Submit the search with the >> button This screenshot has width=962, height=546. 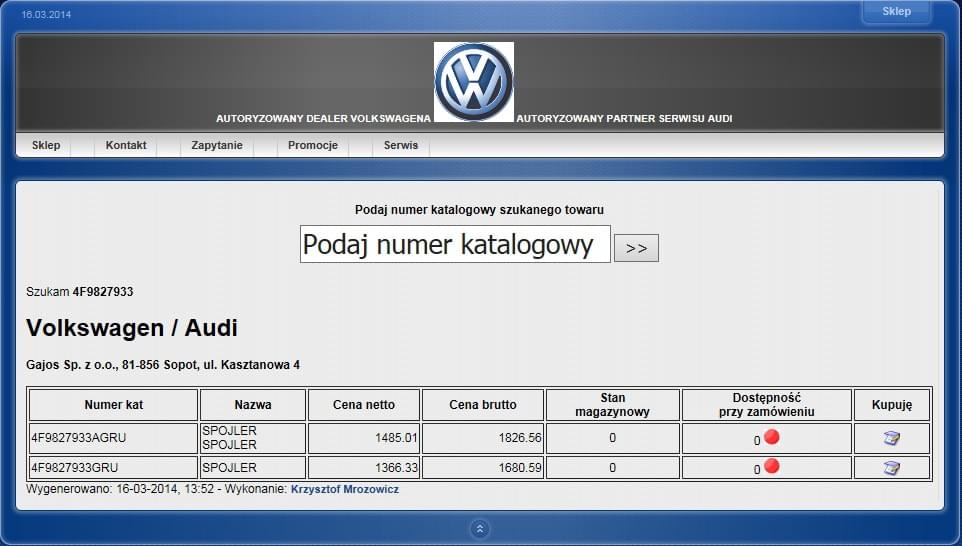[x=636, y=248]
